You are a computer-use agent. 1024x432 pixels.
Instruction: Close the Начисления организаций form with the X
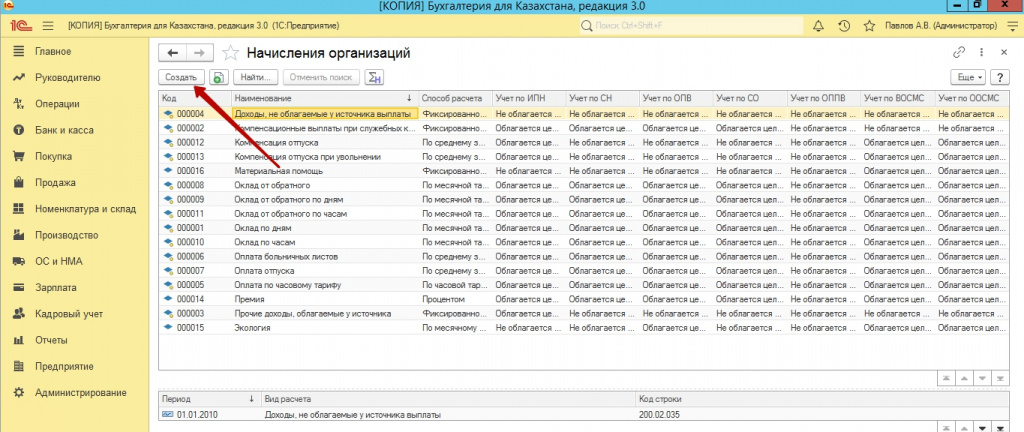coord(1004,53)
